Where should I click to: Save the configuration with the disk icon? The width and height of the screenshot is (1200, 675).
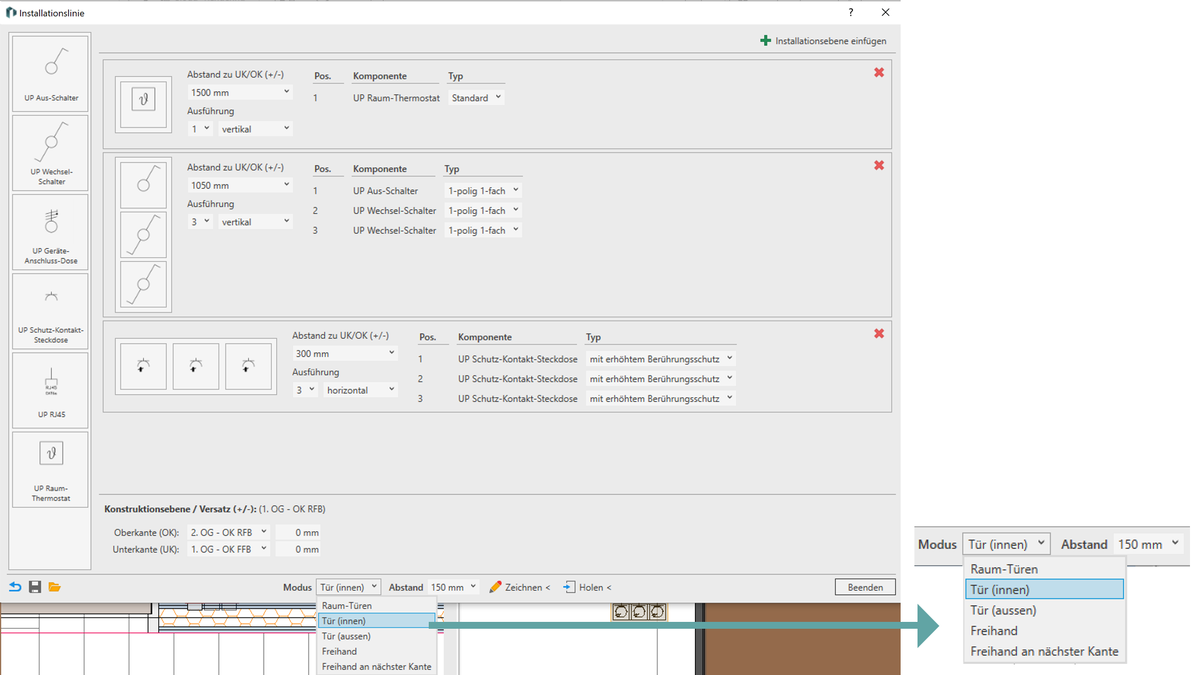point(35,587)
